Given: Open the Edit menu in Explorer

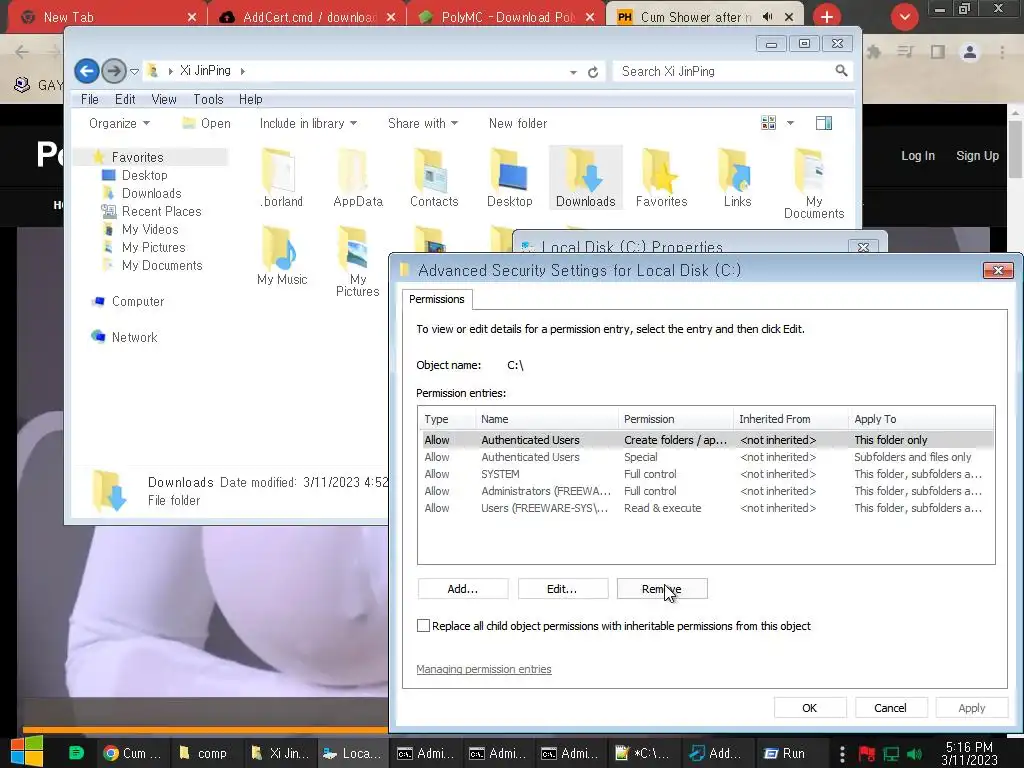Looking at the screenshot, I should [125, 99].
